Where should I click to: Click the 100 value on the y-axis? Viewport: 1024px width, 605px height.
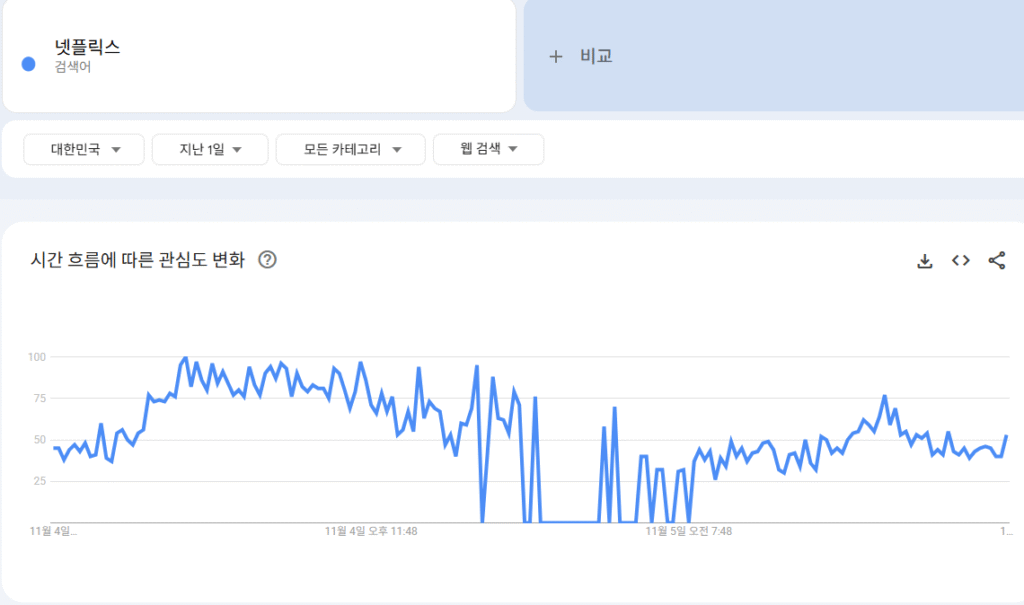(x=38, y=357)
